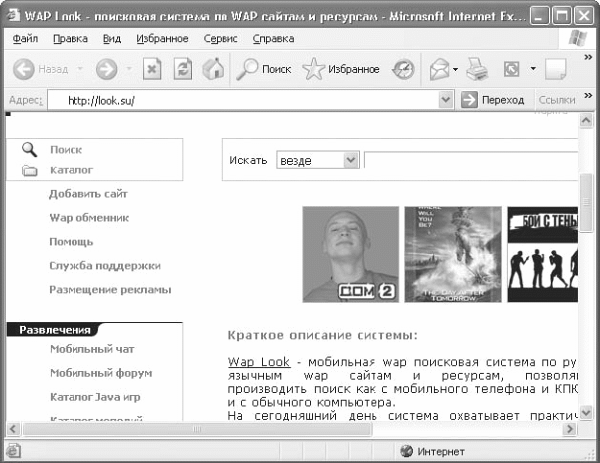
Task: Click the Forward arrow icon
Action: 106,69
